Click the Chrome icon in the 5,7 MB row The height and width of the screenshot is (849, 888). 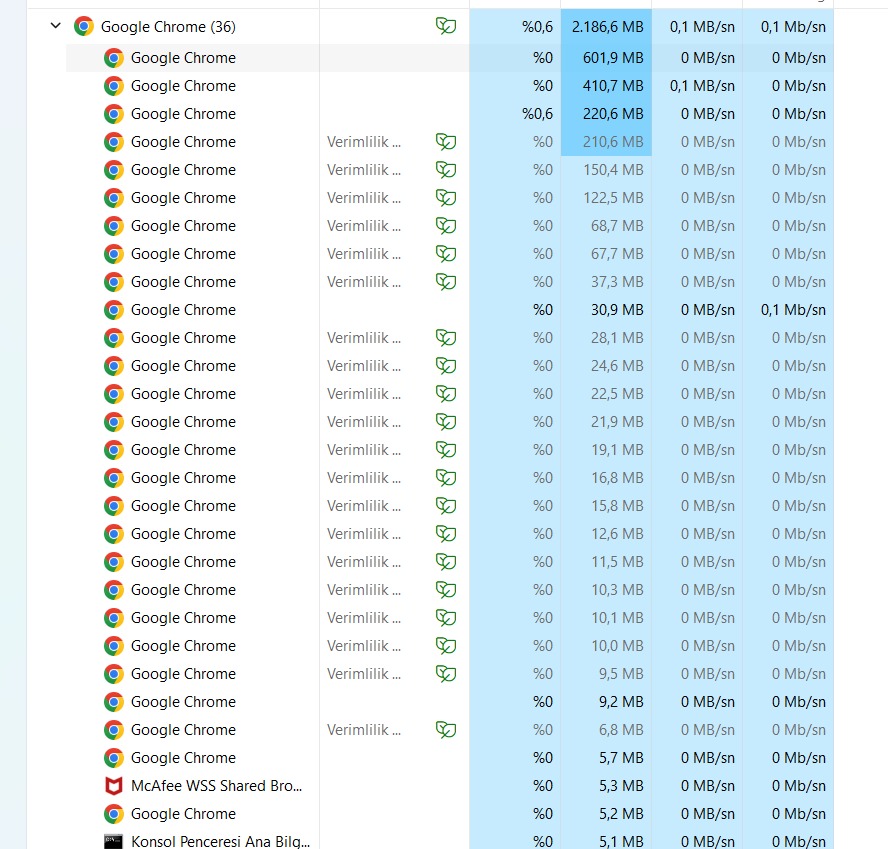click(114, 758)
